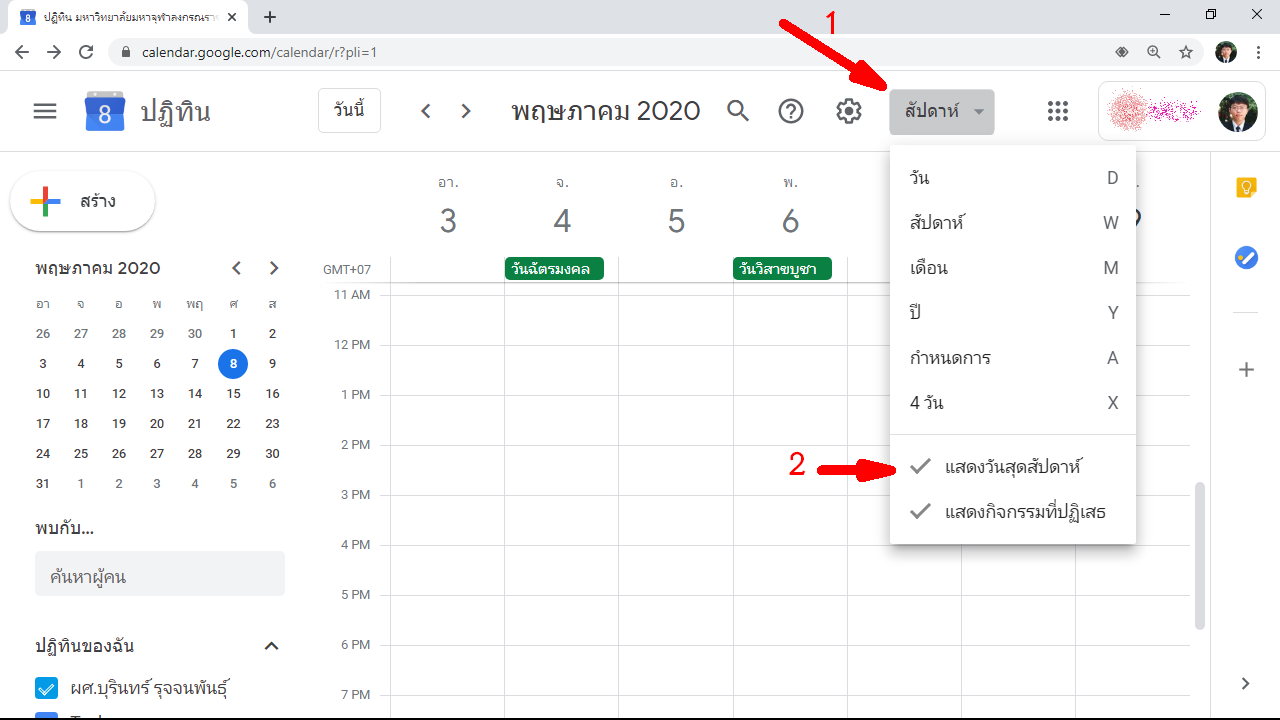Viewport: 1280px width, 720px height.
Task: Collapse the ปฏิทินของฉัน calendar list
Action: tap(271, 646)
